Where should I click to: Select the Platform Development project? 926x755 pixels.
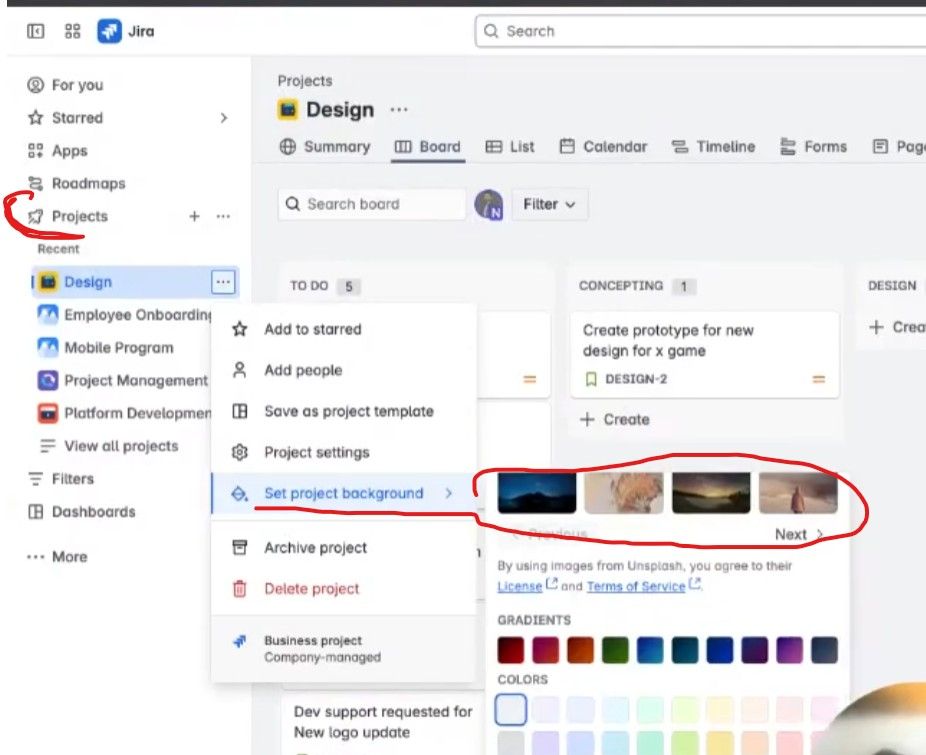click(x=124, y=413)
